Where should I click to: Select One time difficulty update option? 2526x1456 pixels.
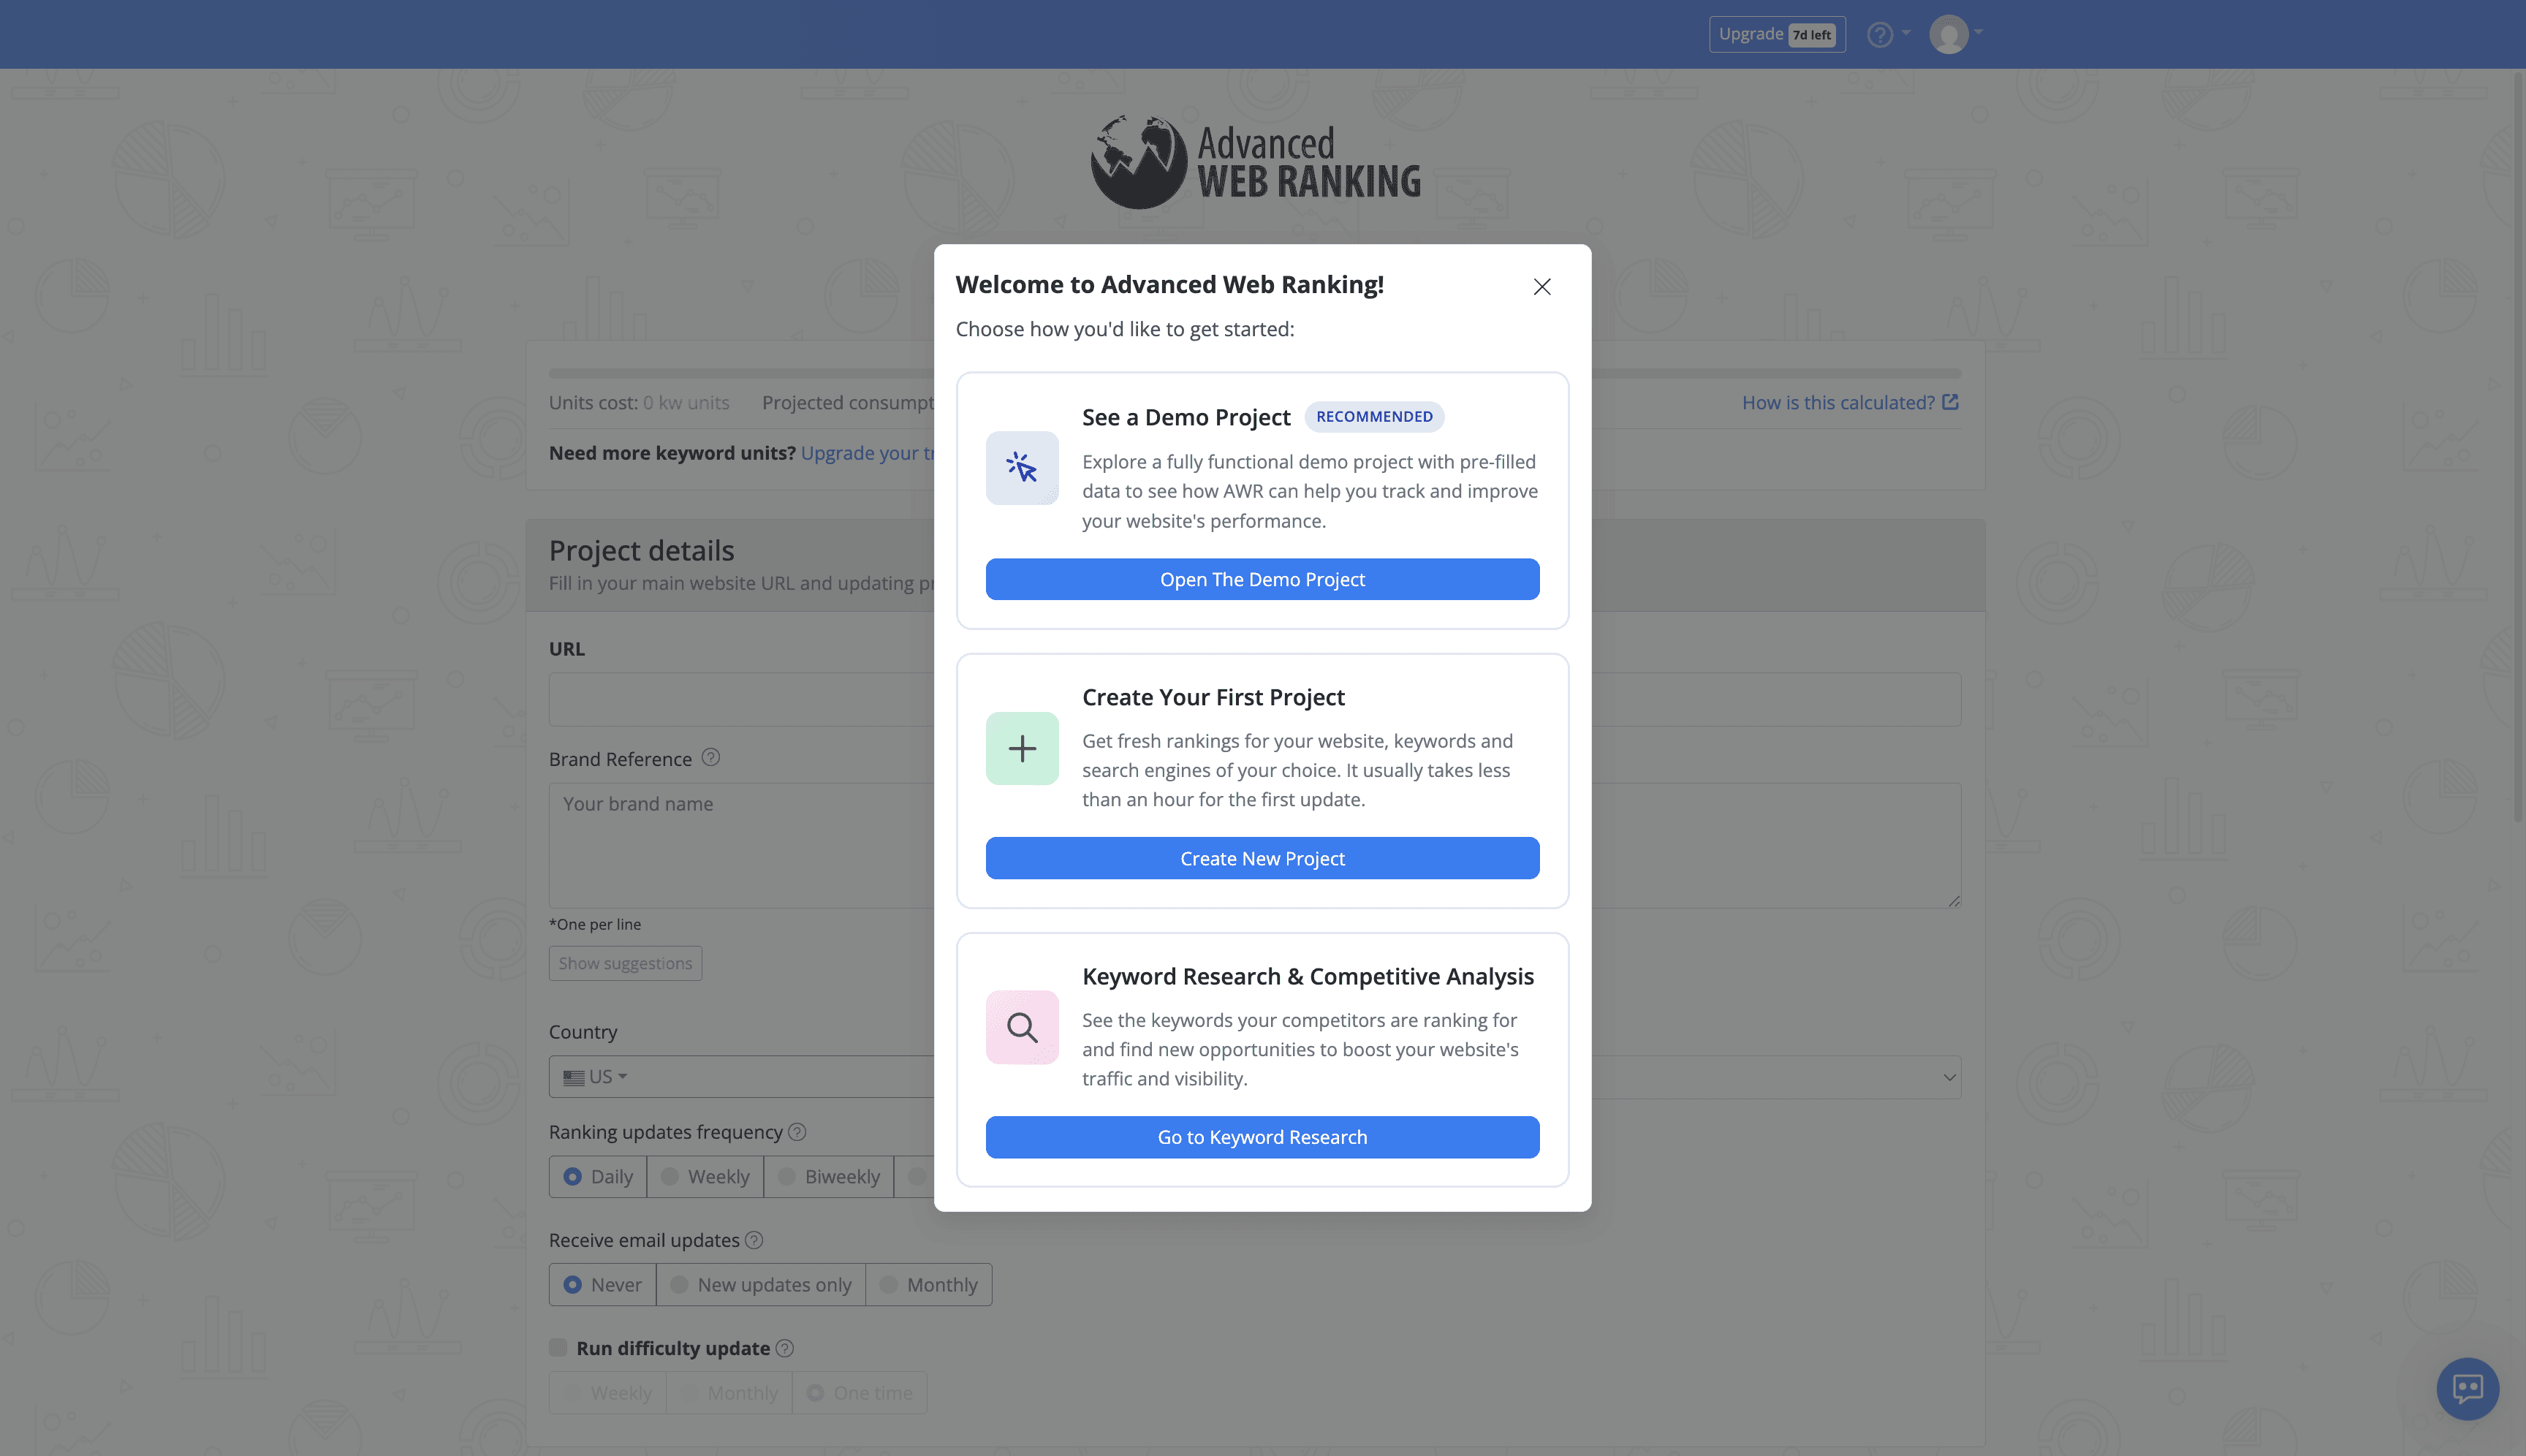860,1392
